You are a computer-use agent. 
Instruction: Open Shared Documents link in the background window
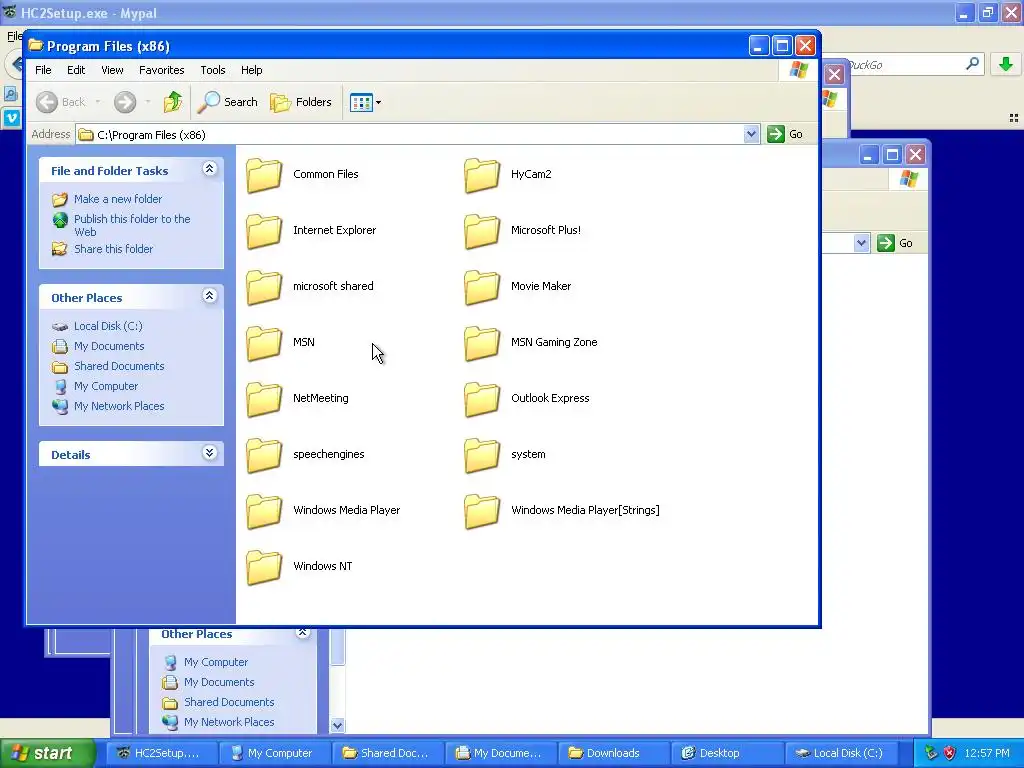229,702
